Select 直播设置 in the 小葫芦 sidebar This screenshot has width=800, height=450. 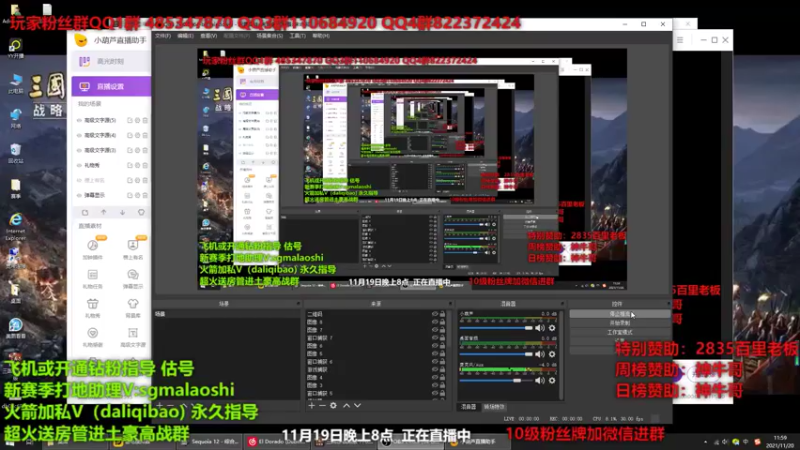tap(111, 86)
